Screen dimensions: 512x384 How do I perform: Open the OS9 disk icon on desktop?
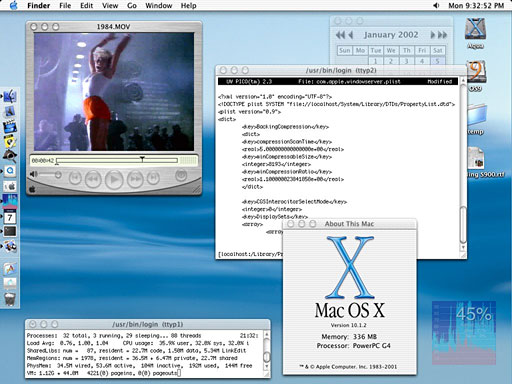(476, 72)
